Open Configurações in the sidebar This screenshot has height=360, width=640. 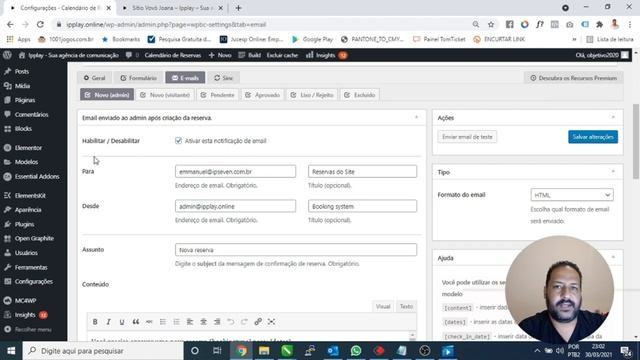pos(33,282)
